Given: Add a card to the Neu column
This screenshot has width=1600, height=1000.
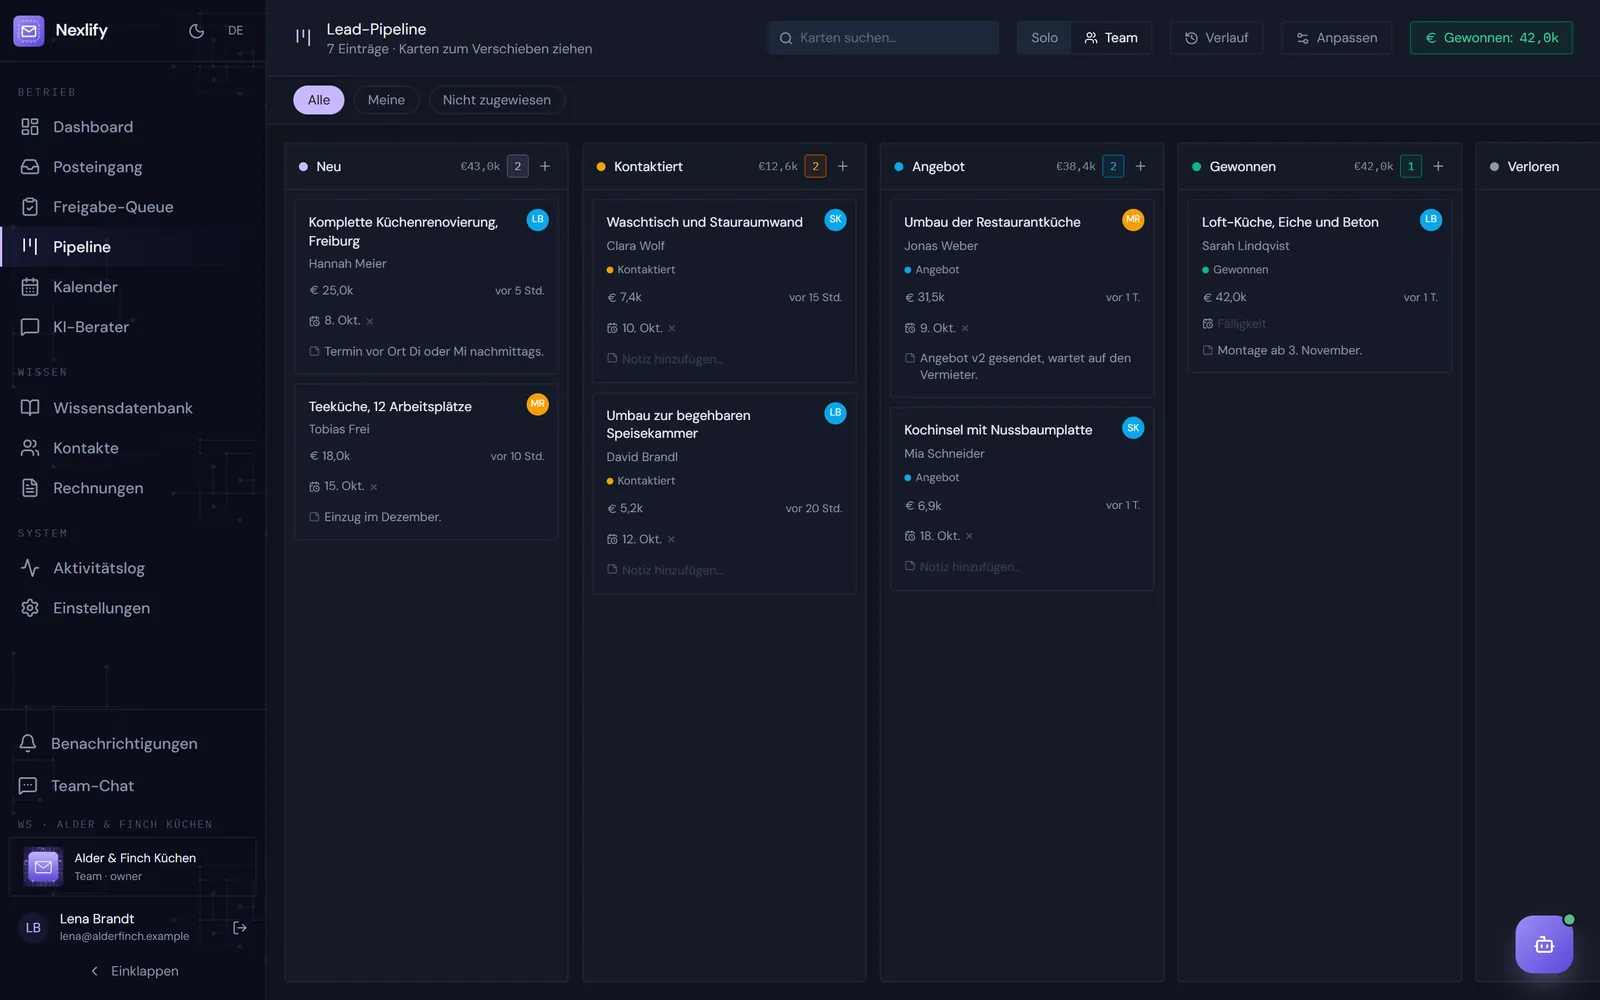Looking at the screenshot, I should click(545, 166).
